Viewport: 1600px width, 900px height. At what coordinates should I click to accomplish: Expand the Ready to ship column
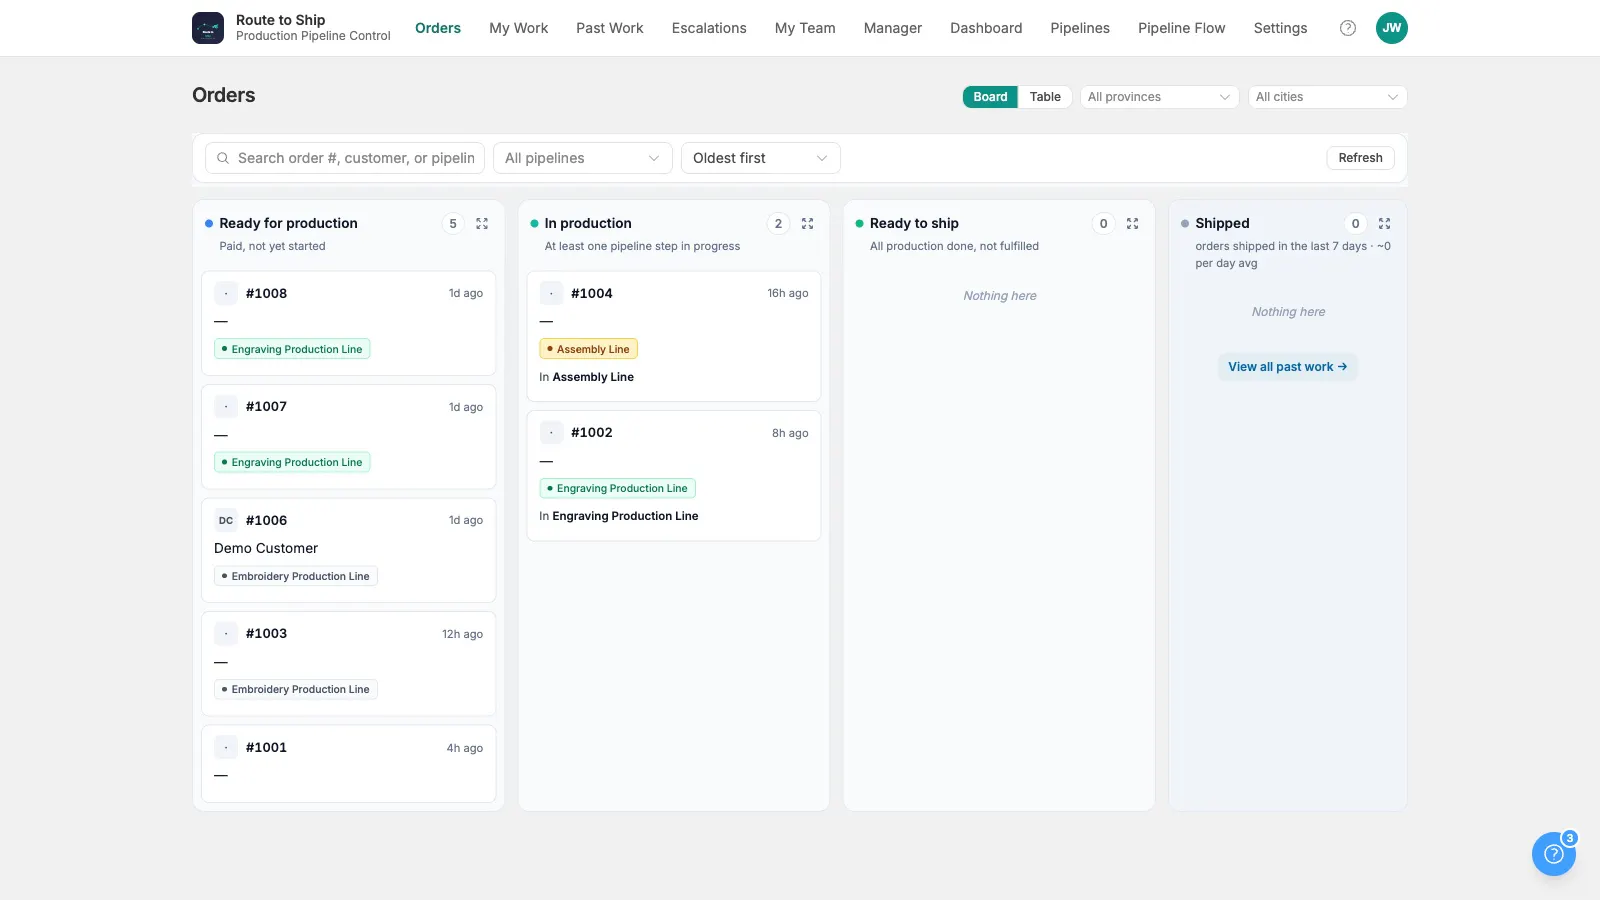pyautogui.click(x=1132, y=224)
